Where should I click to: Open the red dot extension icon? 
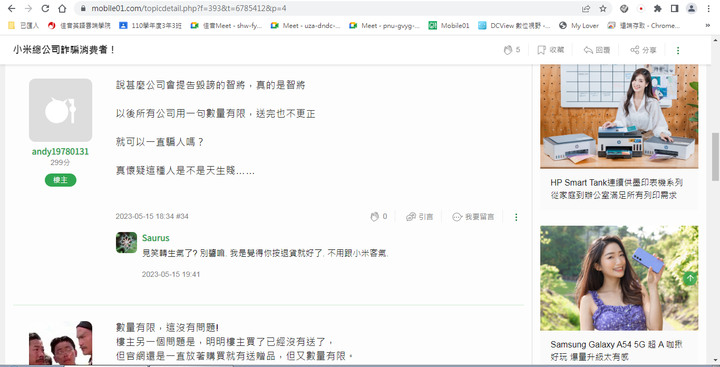pos(641,8)
